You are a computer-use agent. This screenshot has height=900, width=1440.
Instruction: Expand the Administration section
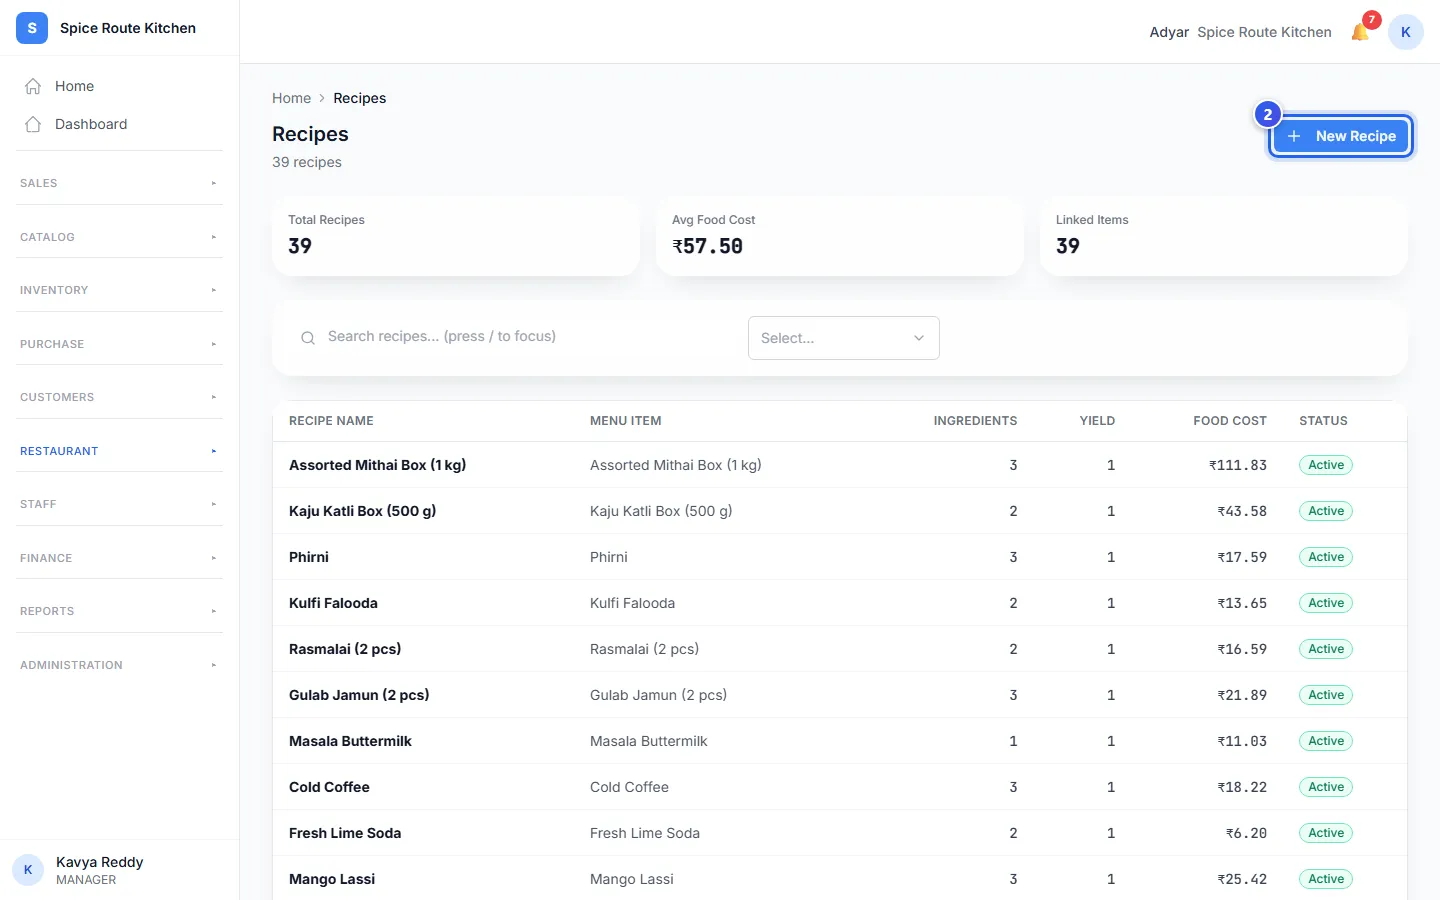click(119, 665)
